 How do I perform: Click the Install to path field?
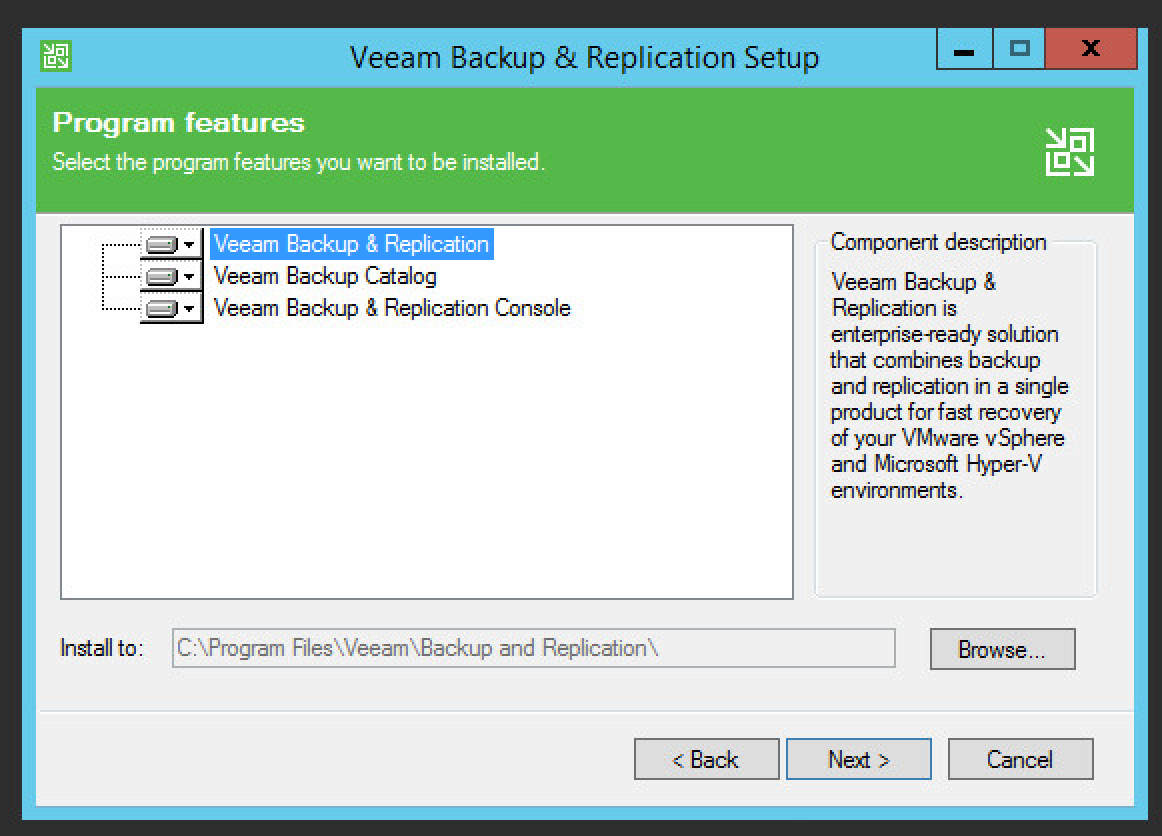point(533,648)
